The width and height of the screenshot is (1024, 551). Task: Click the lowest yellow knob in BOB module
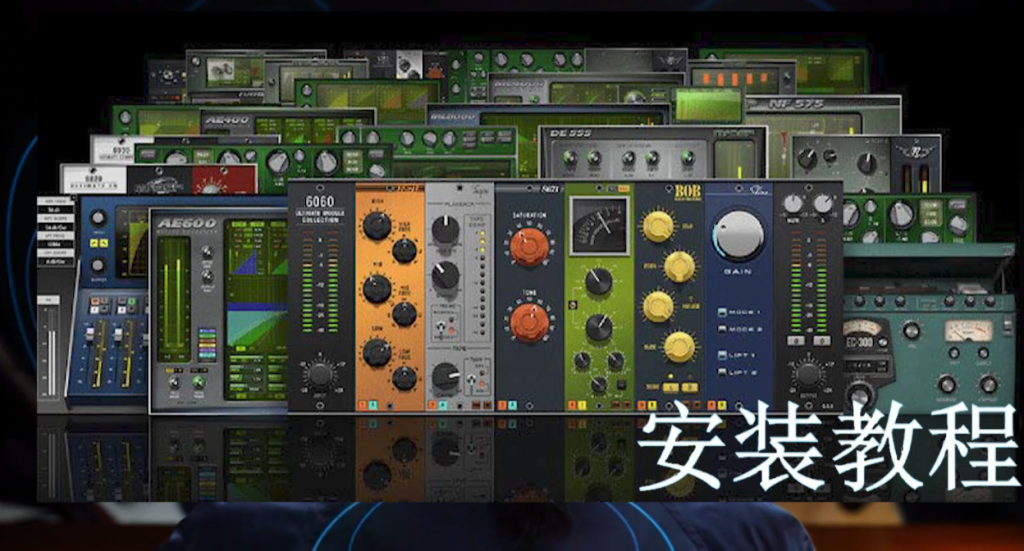[679, 347]
